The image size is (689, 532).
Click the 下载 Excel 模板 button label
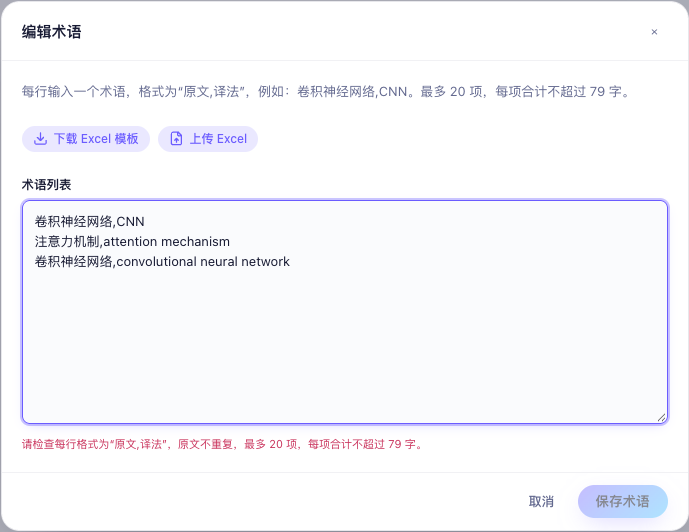click(96, 139)
